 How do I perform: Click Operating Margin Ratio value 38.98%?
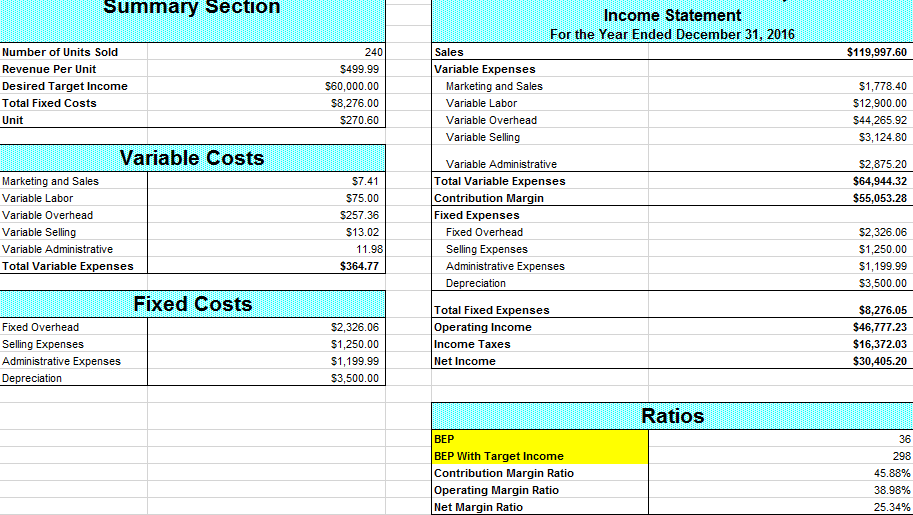892,490
